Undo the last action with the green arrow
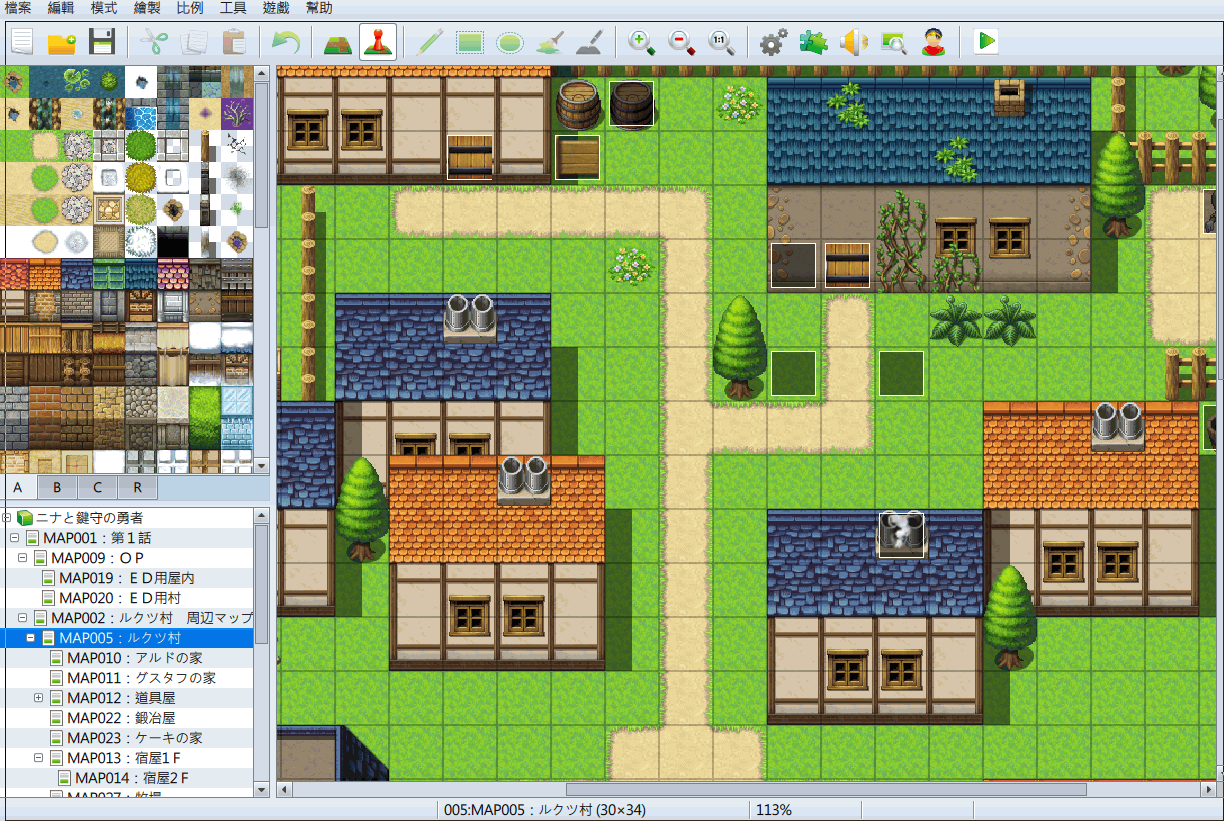The width and height of the screenshot is (1224, 821). pyautogui.click(x=286, y=42)
